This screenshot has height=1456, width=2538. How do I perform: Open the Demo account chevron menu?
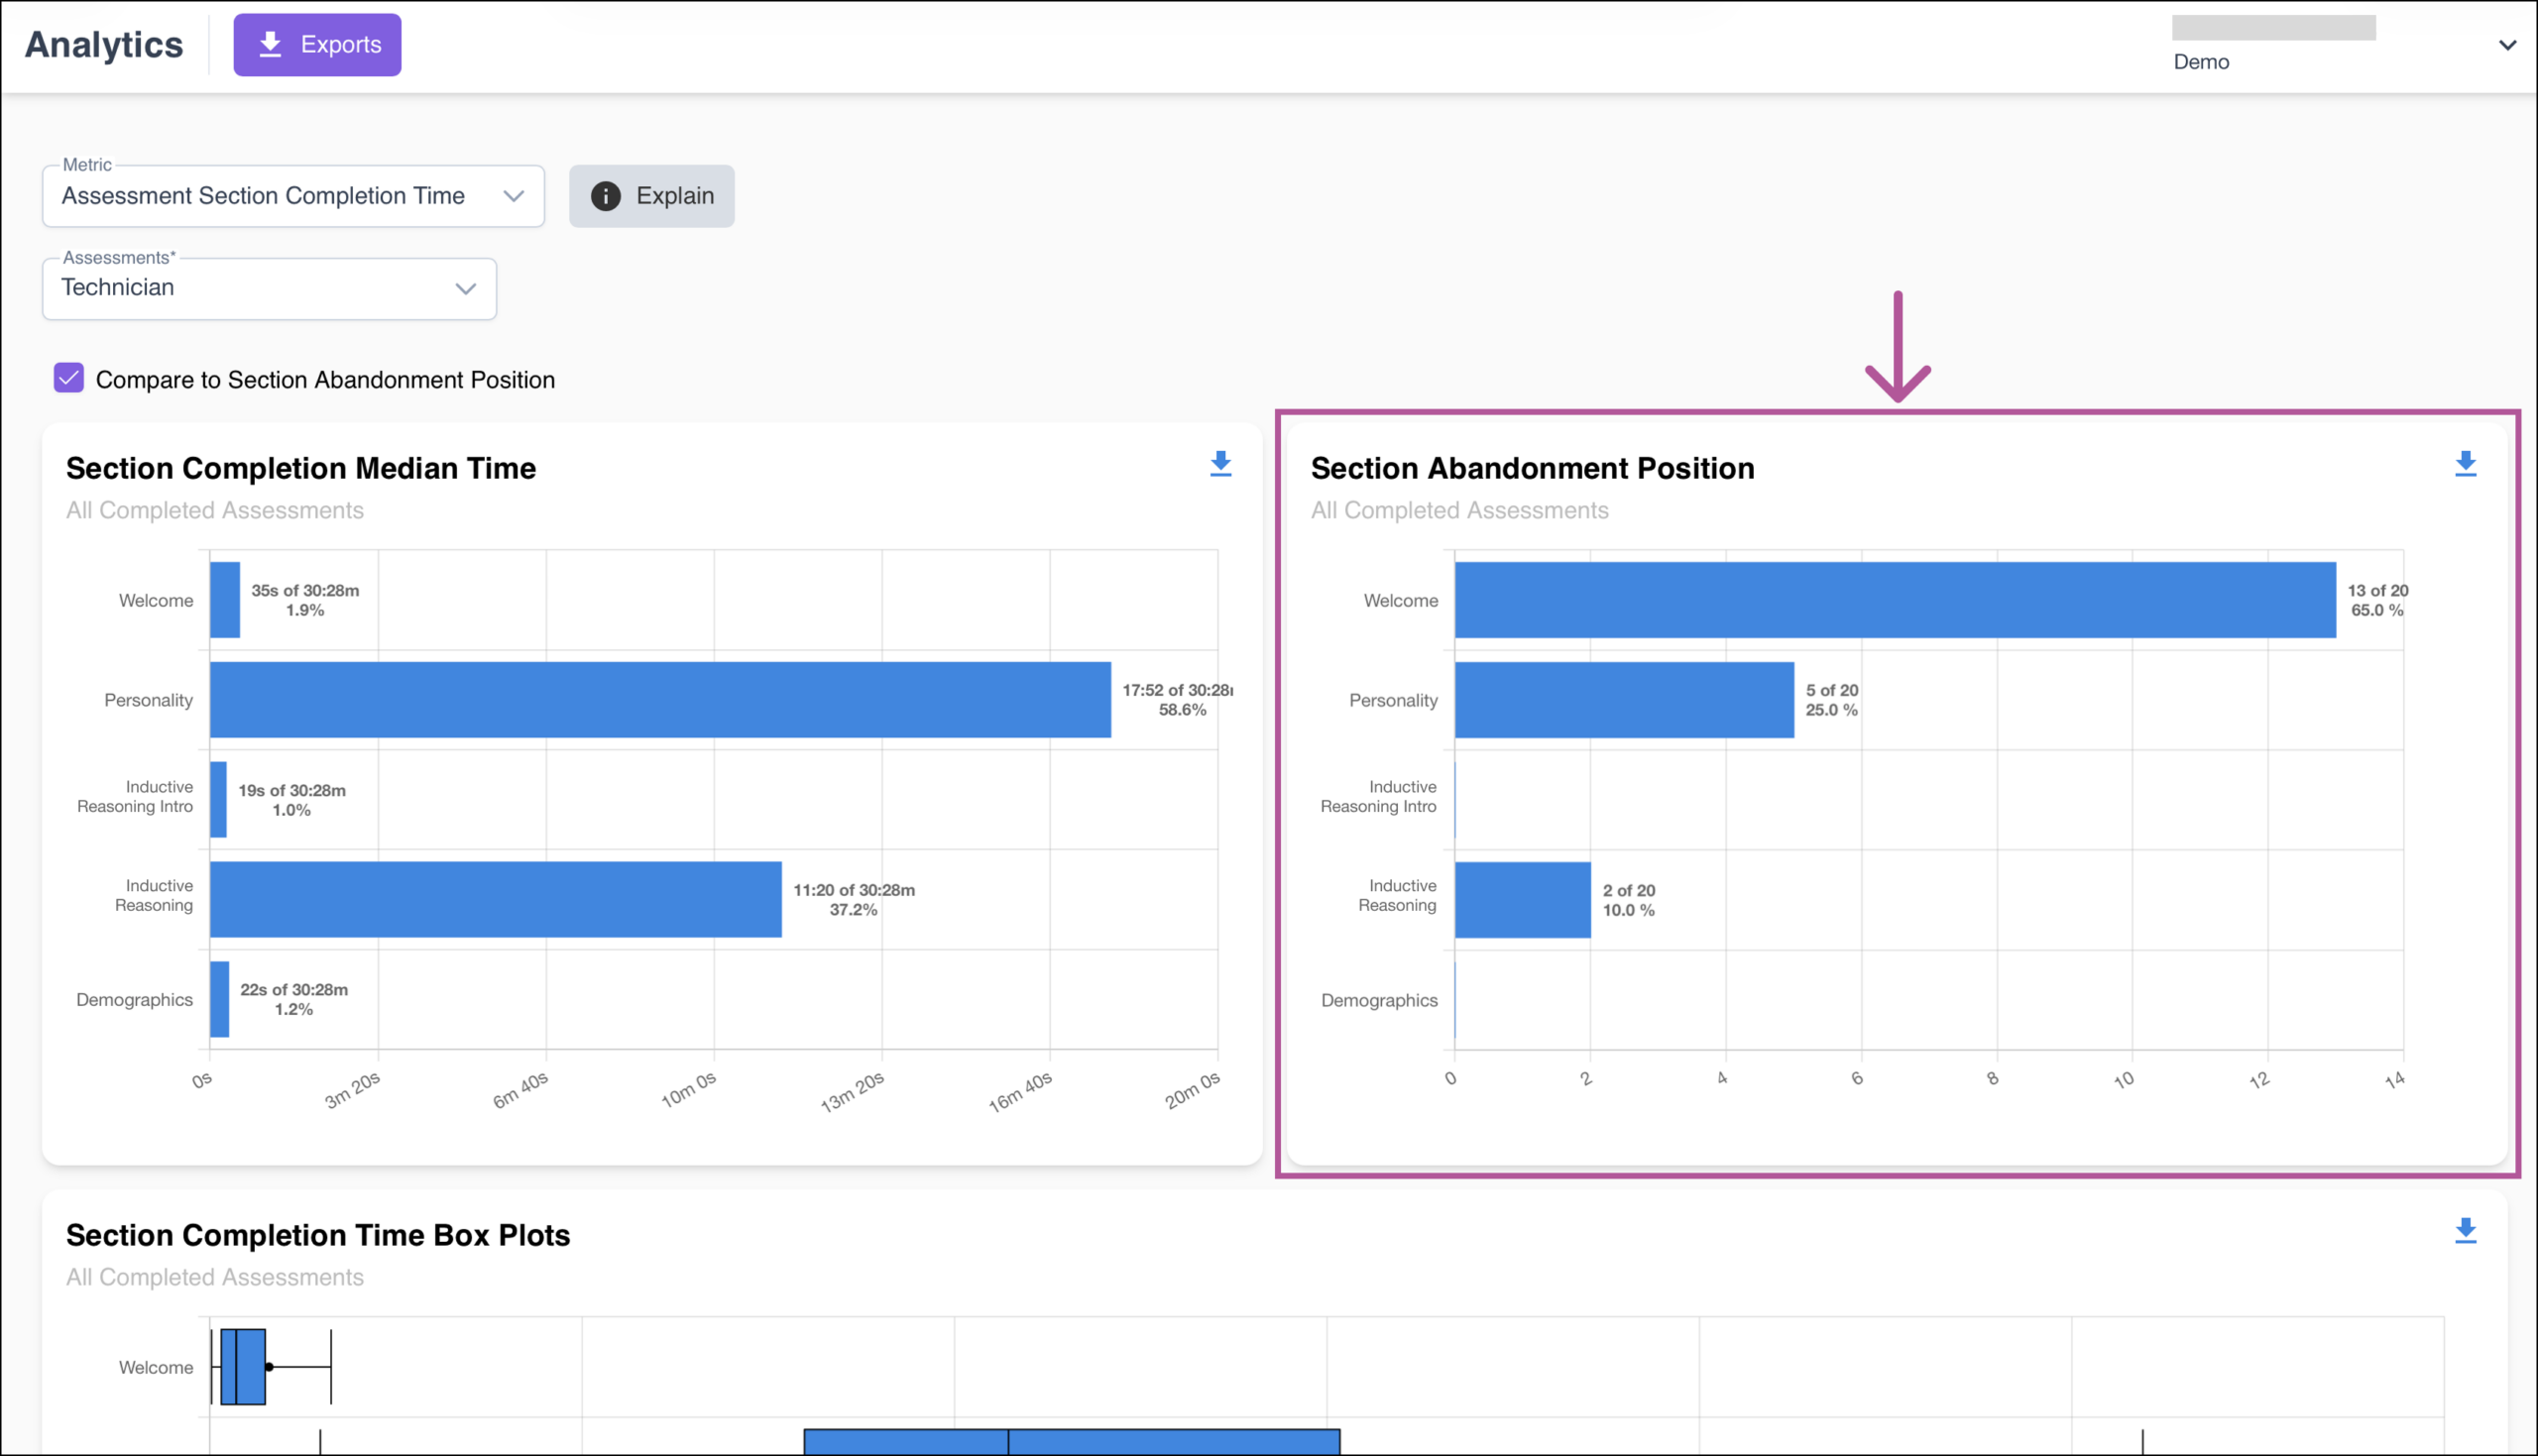pos(2507,45)
